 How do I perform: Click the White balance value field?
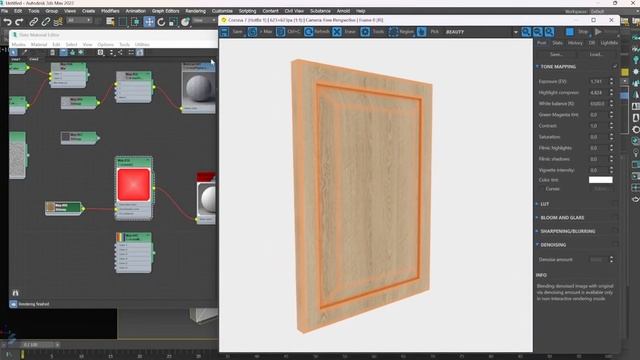tap(598, 104)
